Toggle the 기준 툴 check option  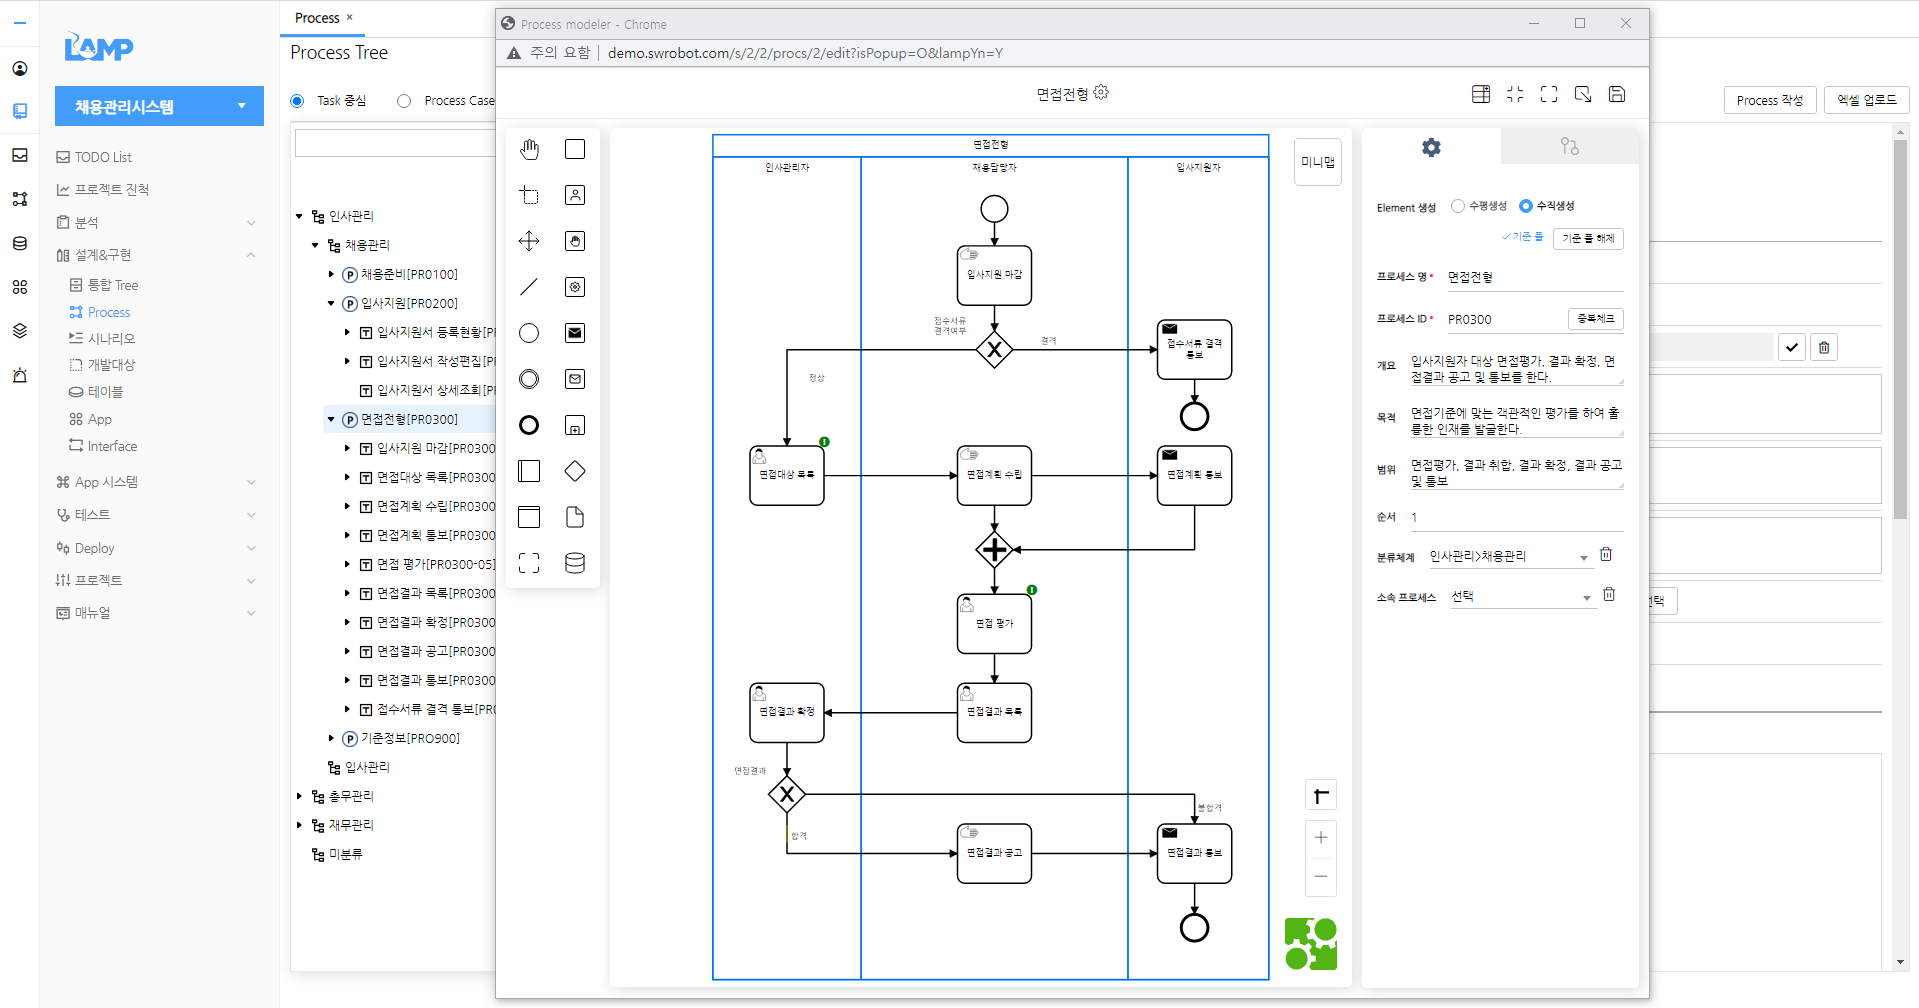tap(1522, 237)
